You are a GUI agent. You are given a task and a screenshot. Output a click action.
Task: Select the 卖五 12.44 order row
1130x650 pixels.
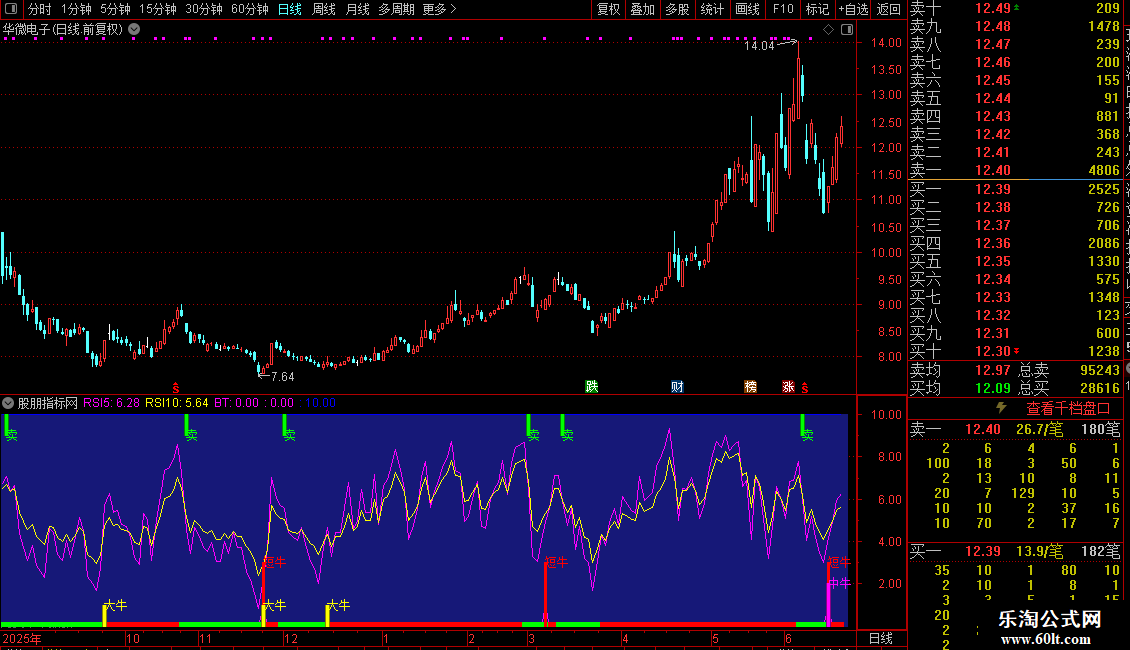1015,98
